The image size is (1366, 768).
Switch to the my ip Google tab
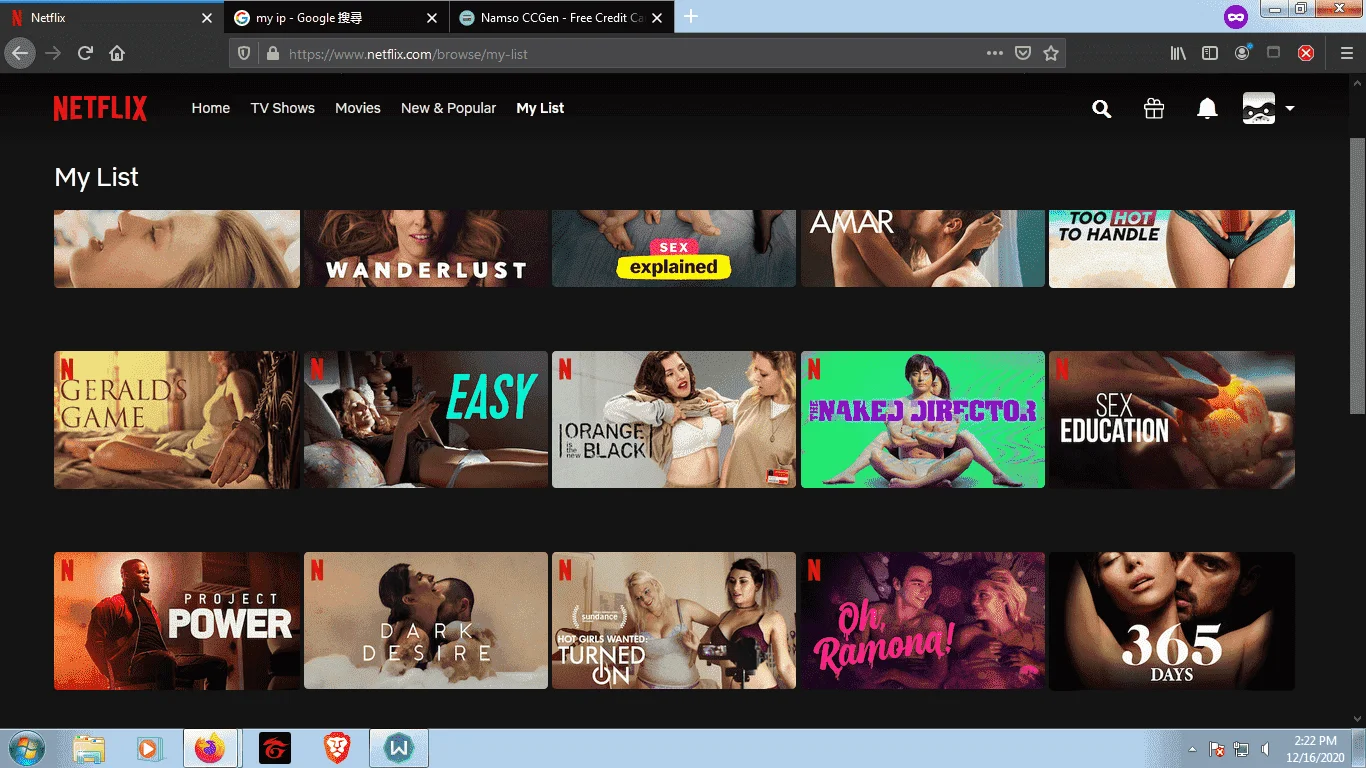(337, 18)
